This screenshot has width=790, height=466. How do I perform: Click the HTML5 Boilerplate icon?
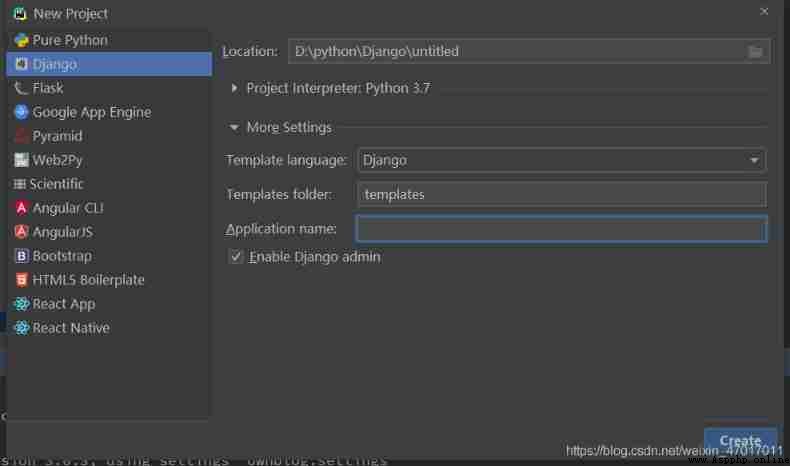(x=21, y=280)
